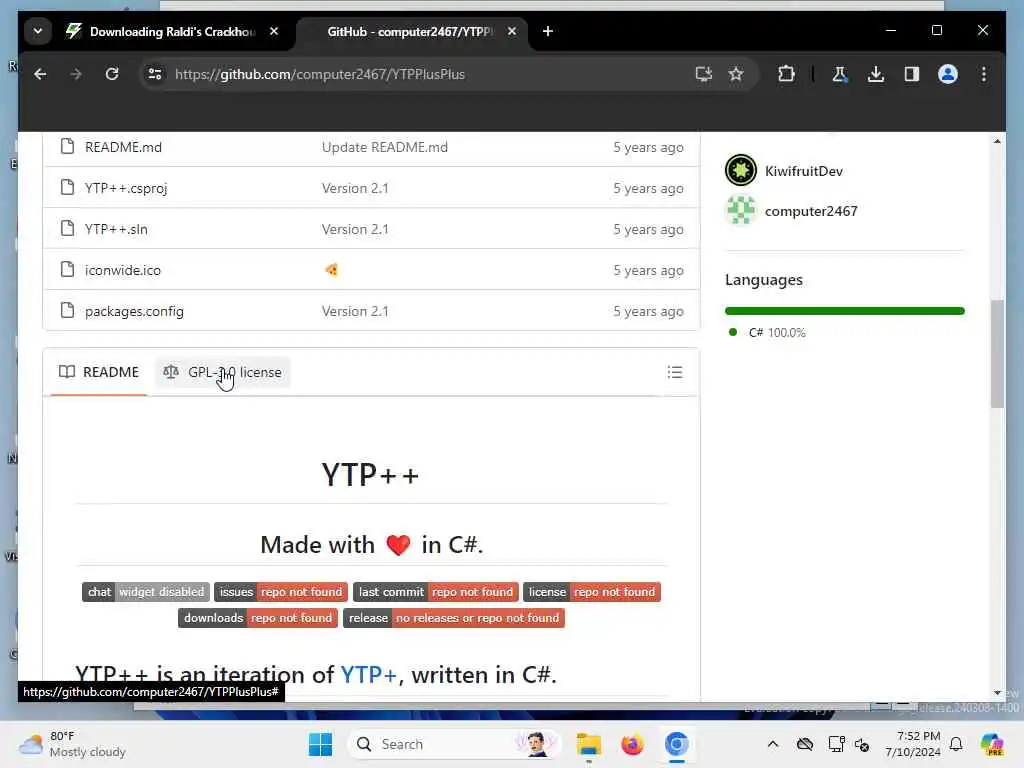Click the issues repo not found badge
The height and width of the screenshot is (768, 1024).
click(x=281, y=592)
